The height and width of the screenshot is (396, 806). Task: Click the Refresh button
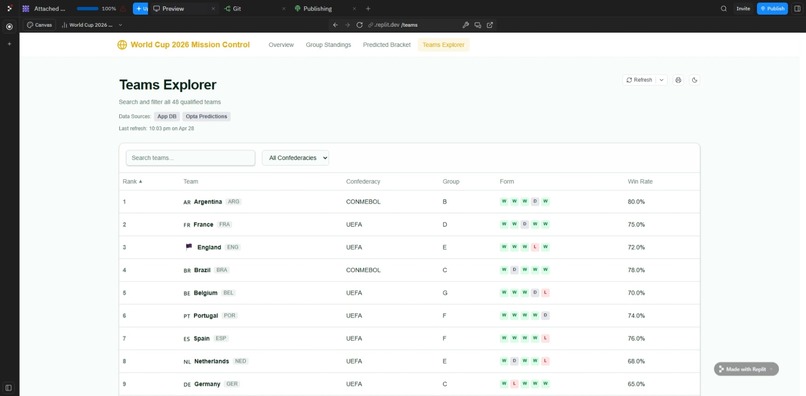click(x=639, y=80)
